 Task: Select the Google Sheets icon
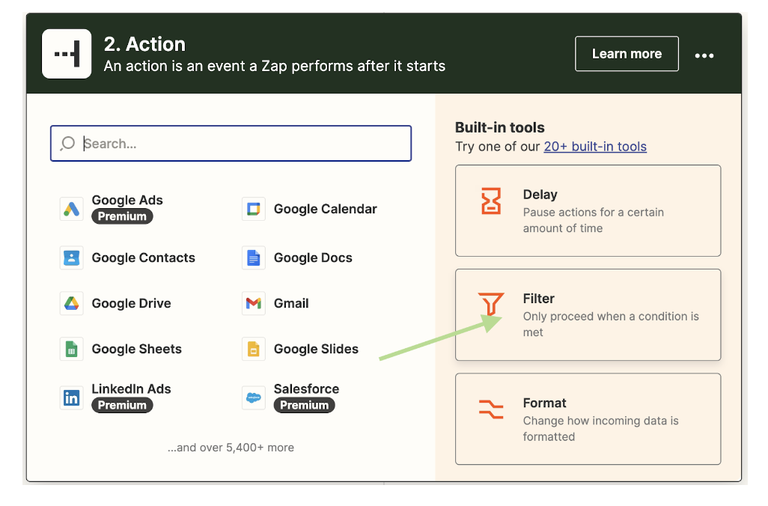[x=72, y=349]
